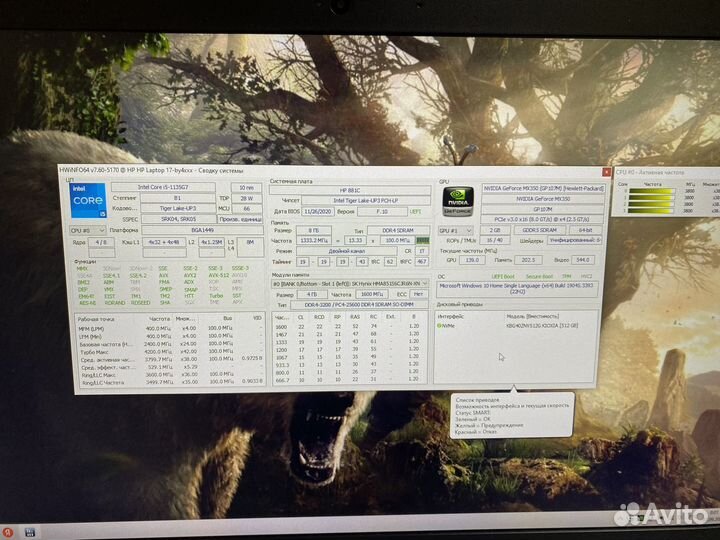Click the module size 4 ГБ field
720x540 pixels.
pyautogui.click(x=312, y=294)
